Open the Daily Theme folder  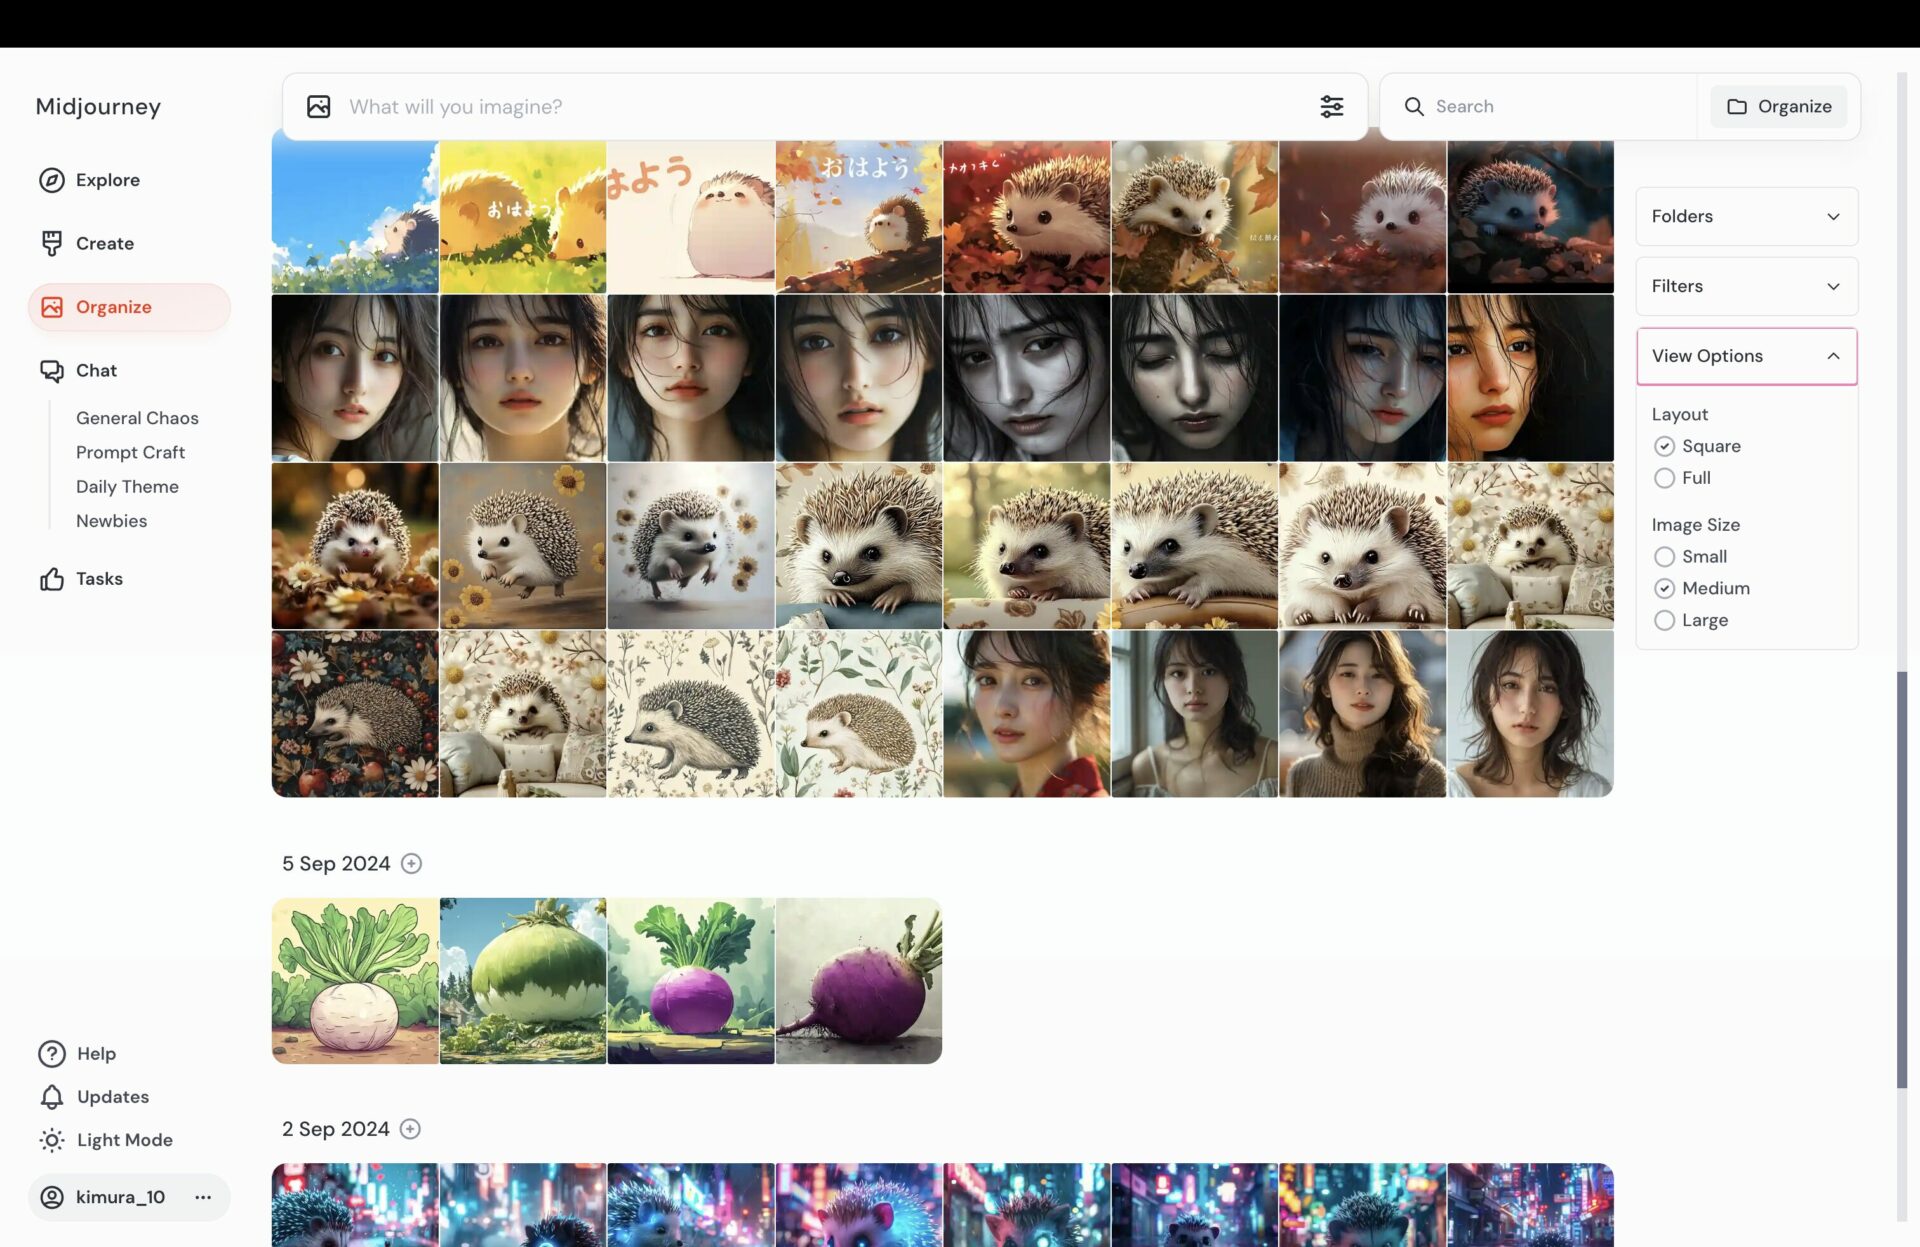pos(127,486)
